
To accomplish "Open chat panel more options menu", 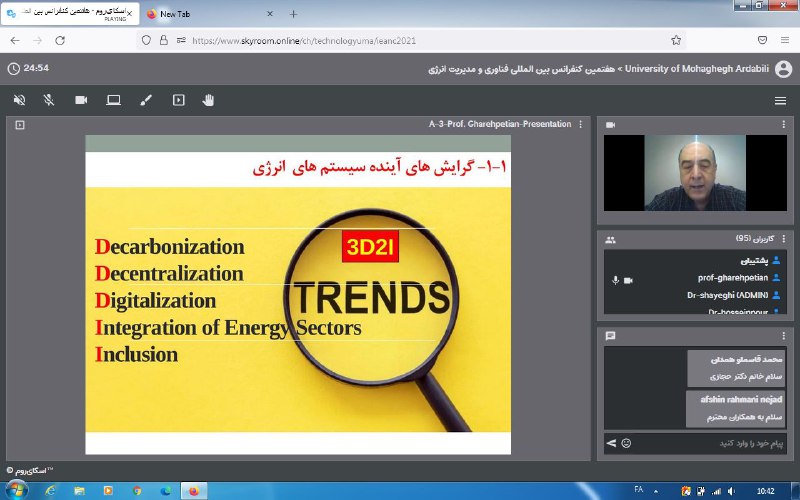I will point(784,336).
